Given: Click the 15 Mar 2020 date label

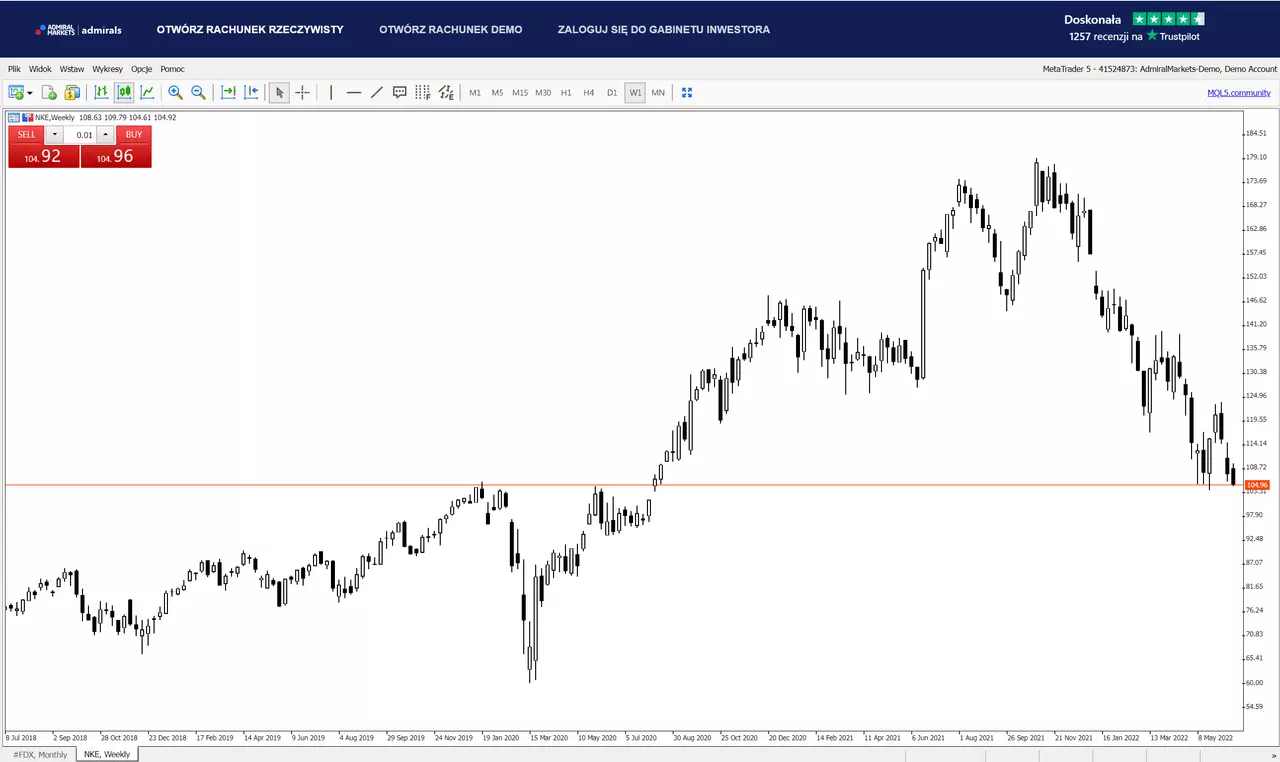Looking at the screenshot, I should (548, 738).
